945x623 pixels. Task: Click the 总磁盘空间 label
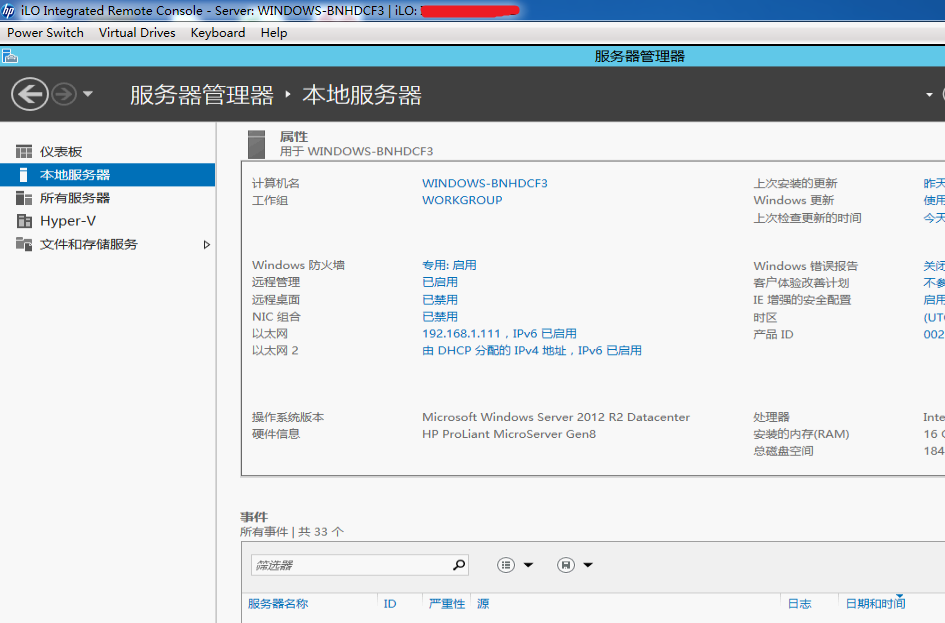point(783,451)
